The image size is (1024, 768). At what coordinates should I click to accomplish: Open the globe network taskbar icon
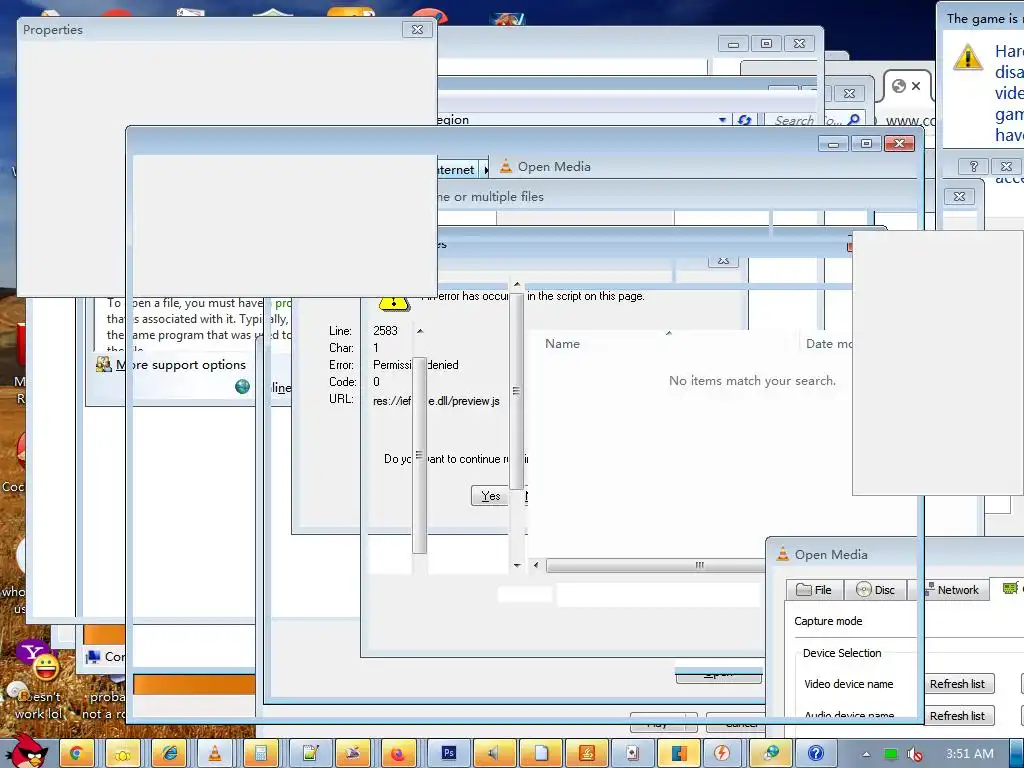pos(771,754)
